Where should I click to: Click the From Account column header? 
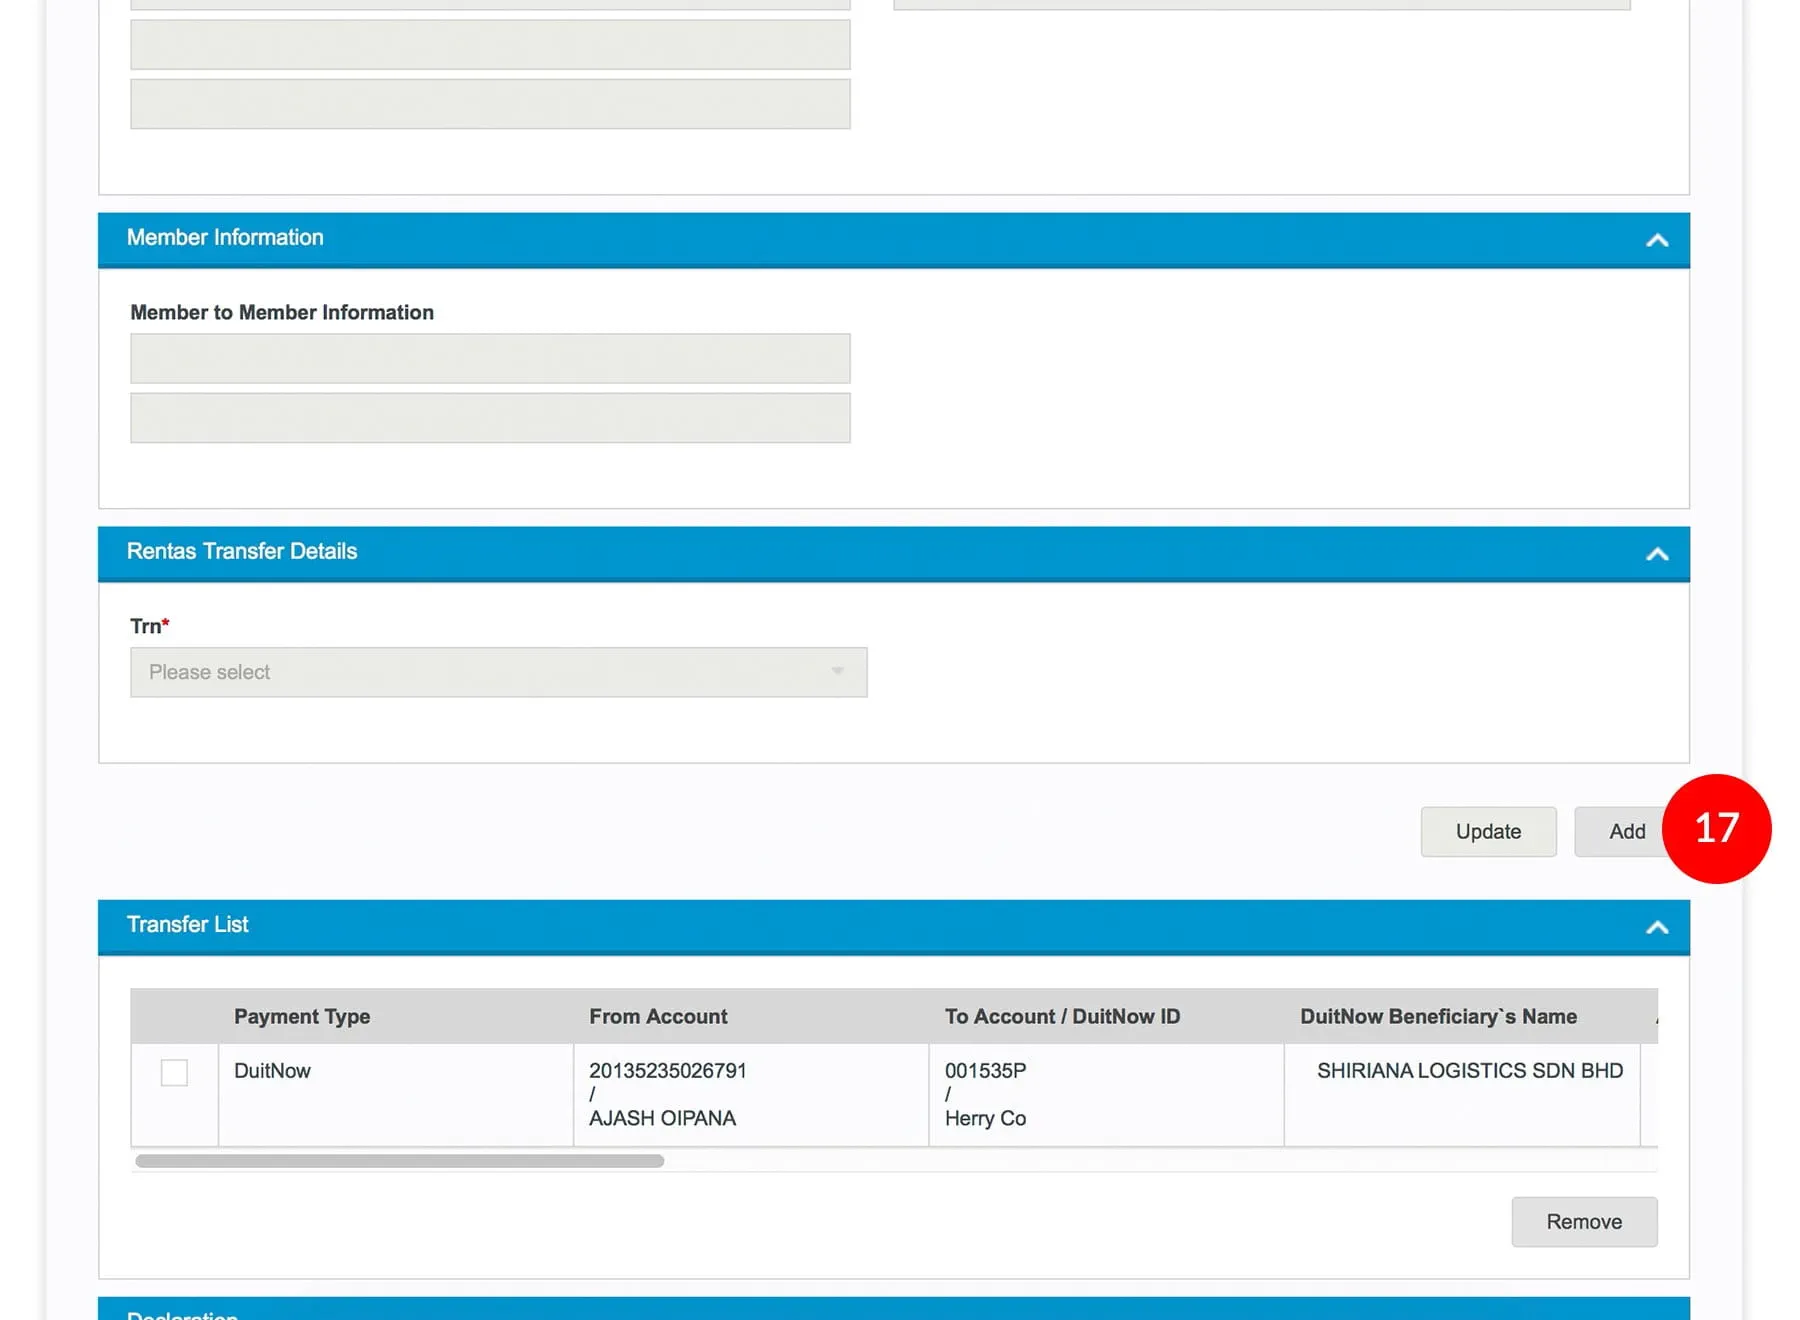tap(658, 1016)
